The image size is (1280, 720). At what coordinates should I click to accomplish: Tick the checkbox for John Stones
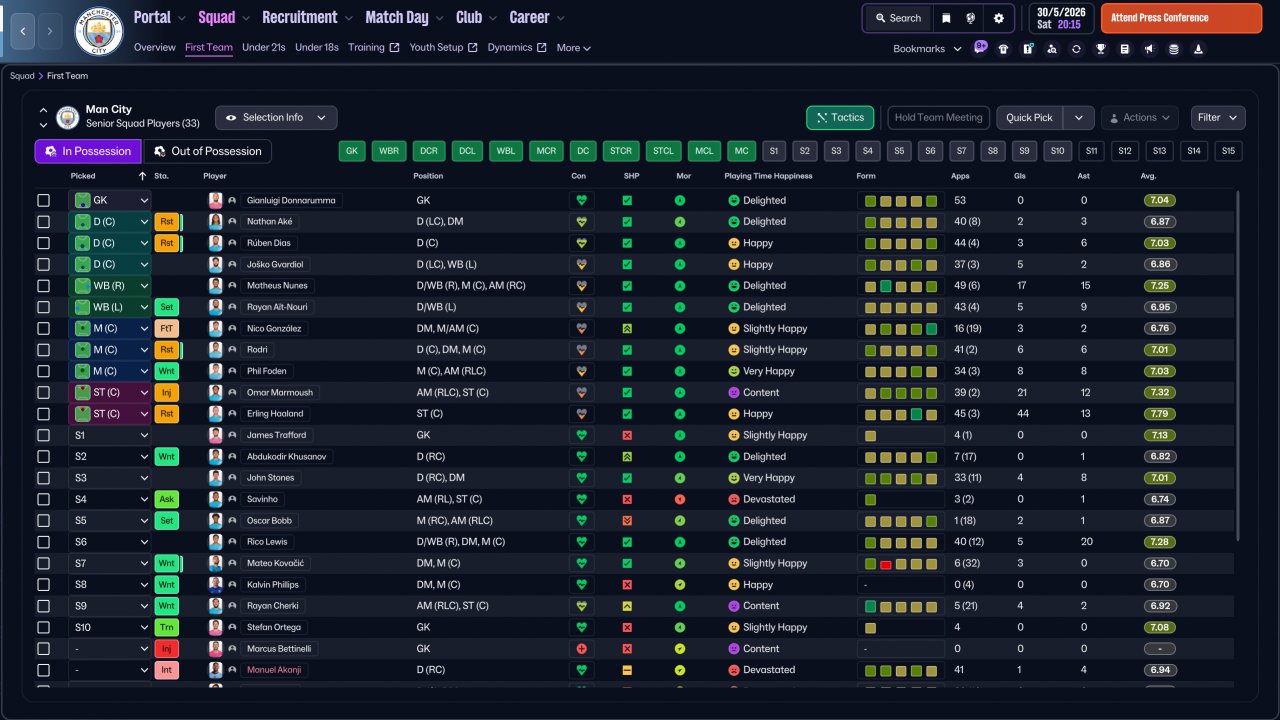coord(43,478)
